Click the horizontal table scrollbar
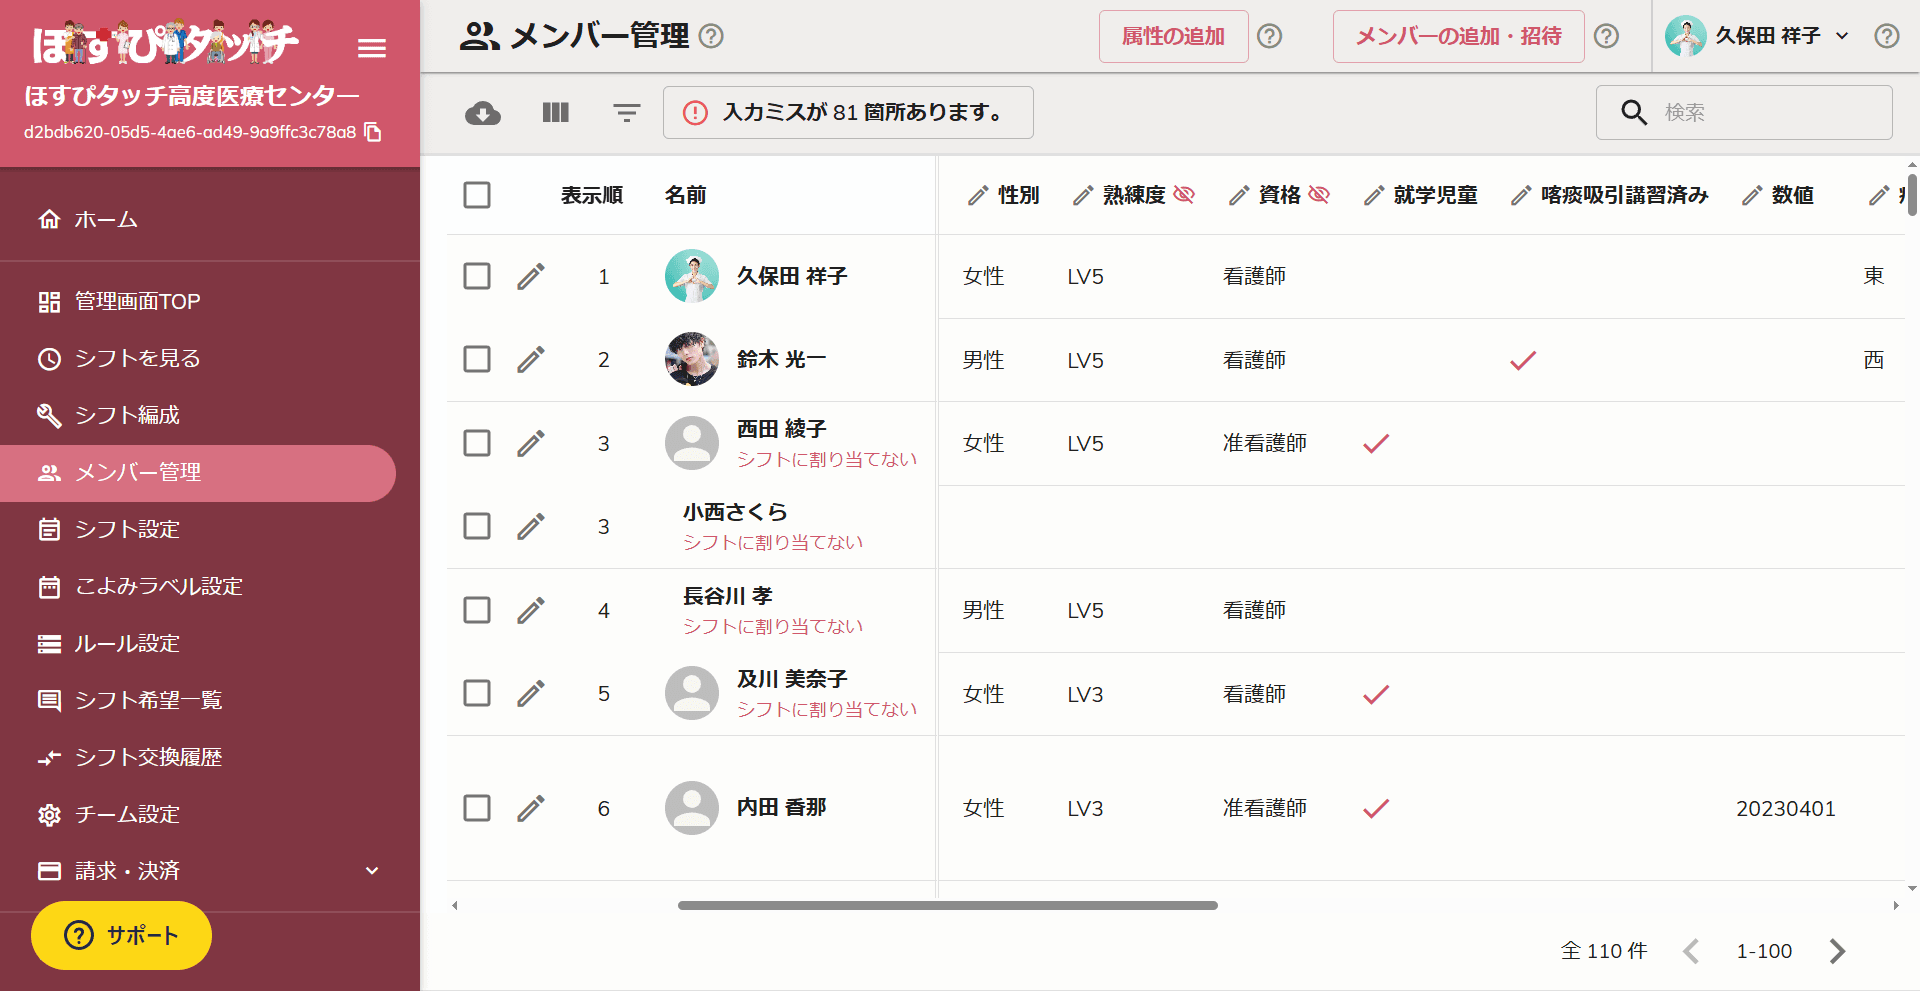 947,905
